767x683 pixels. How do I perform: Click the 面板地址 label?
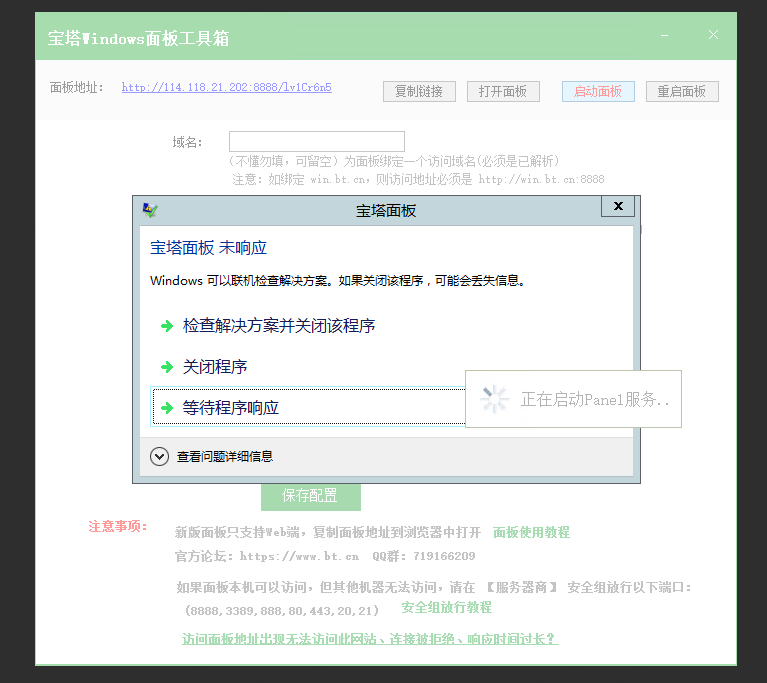coord(77,88)
